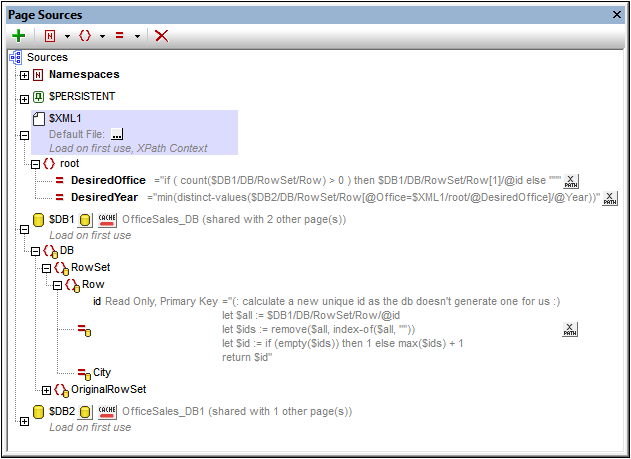Expand the Namespaces node
The height and width of the screenshot is (459, 631).
click(25, 75)
